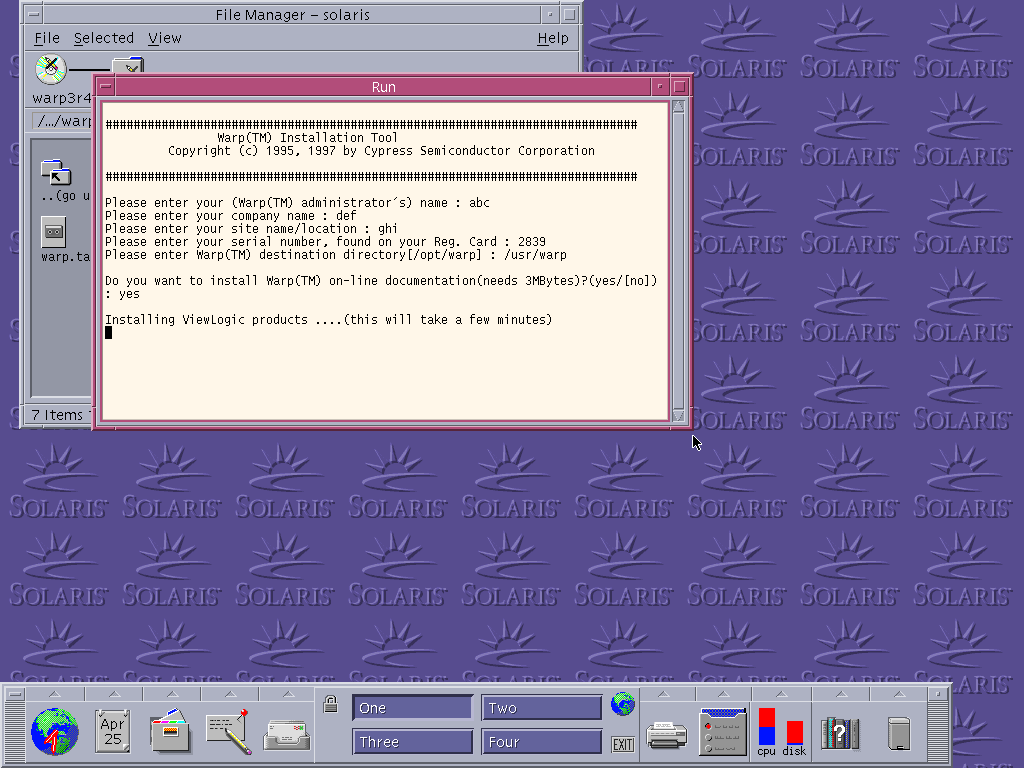Lock the screen with padlock icon

[x=330, y=704]
